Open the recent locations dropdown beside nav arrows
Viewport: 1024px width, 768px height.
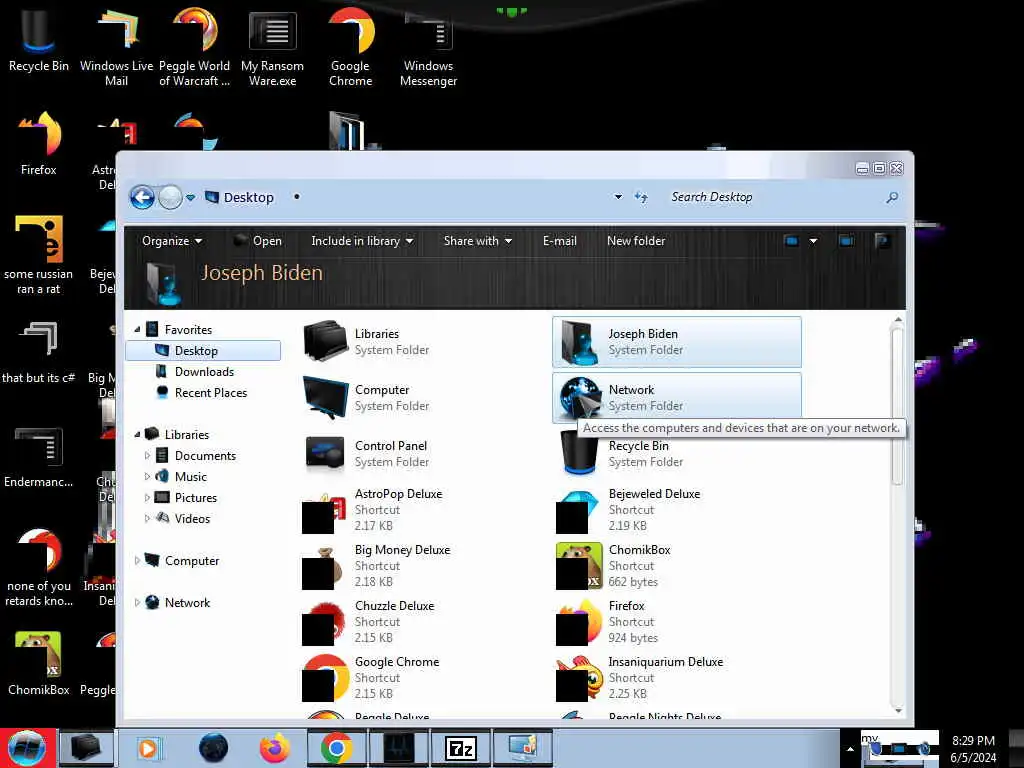coord(191,197)
